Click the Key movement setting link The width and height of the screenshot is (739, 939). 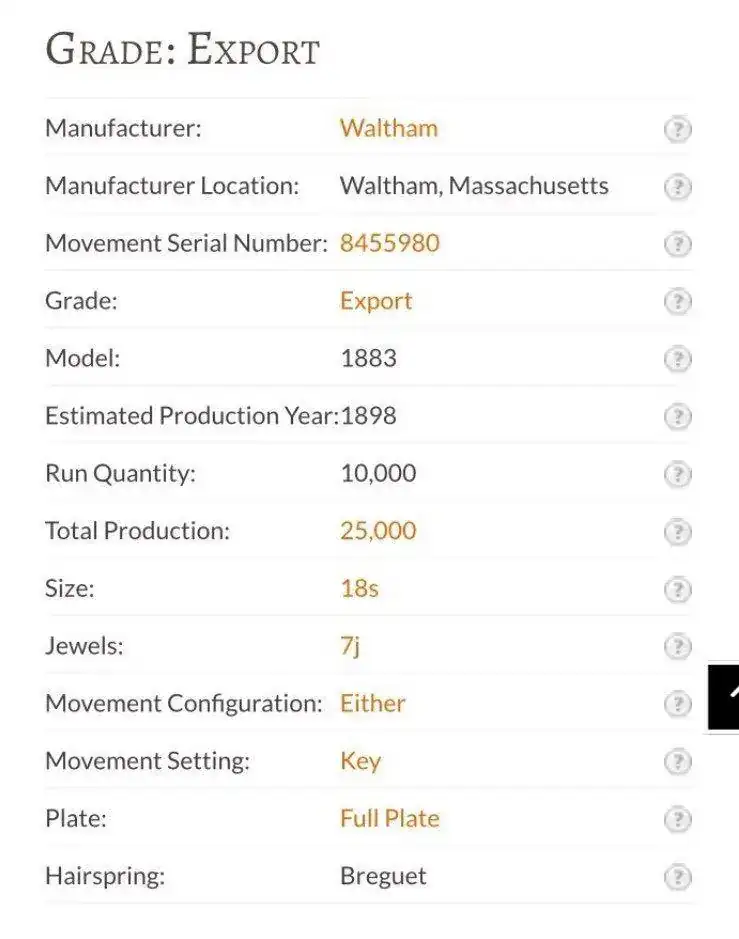[x=360, y=761]
